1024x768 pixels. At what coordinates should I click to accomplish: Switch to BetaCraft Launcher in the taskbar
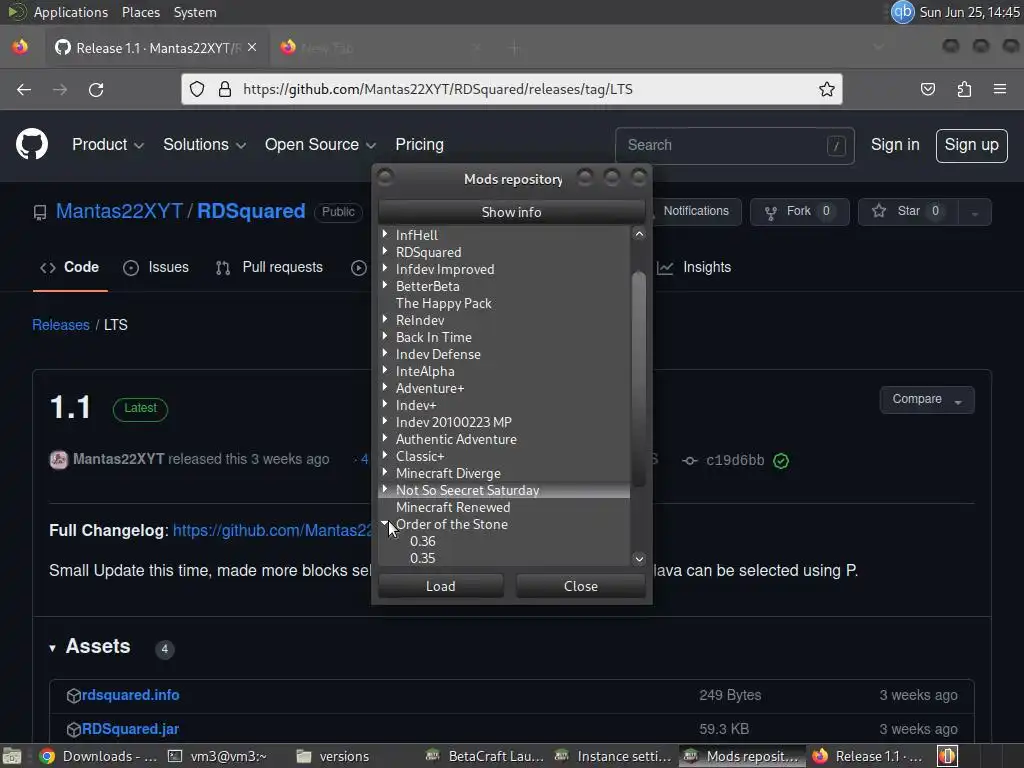tap(485, 756)
